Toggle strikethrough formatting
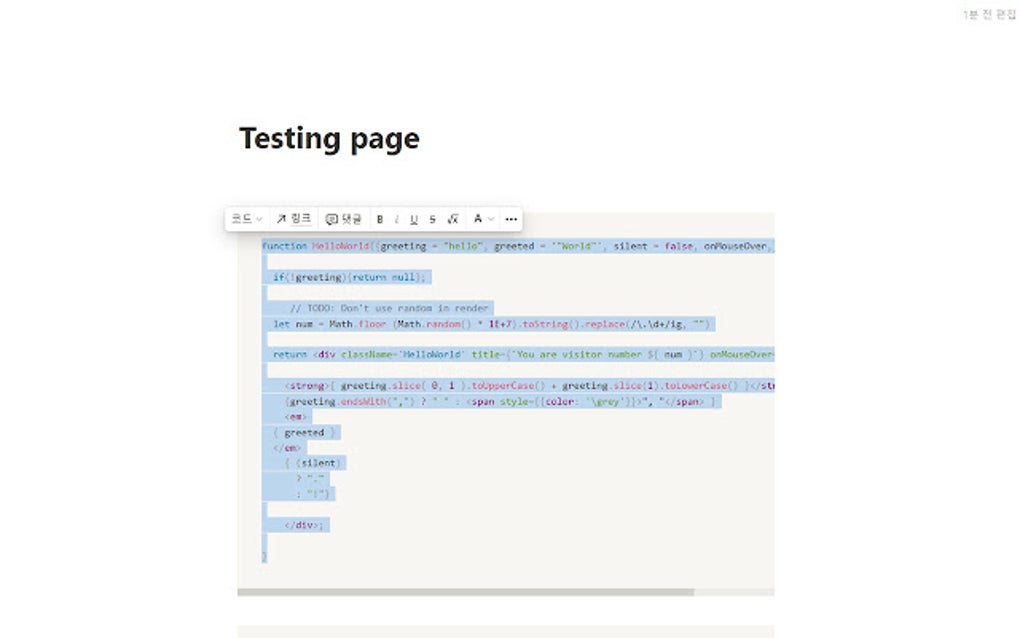The image size is (1020, 638). pos(432,220)
